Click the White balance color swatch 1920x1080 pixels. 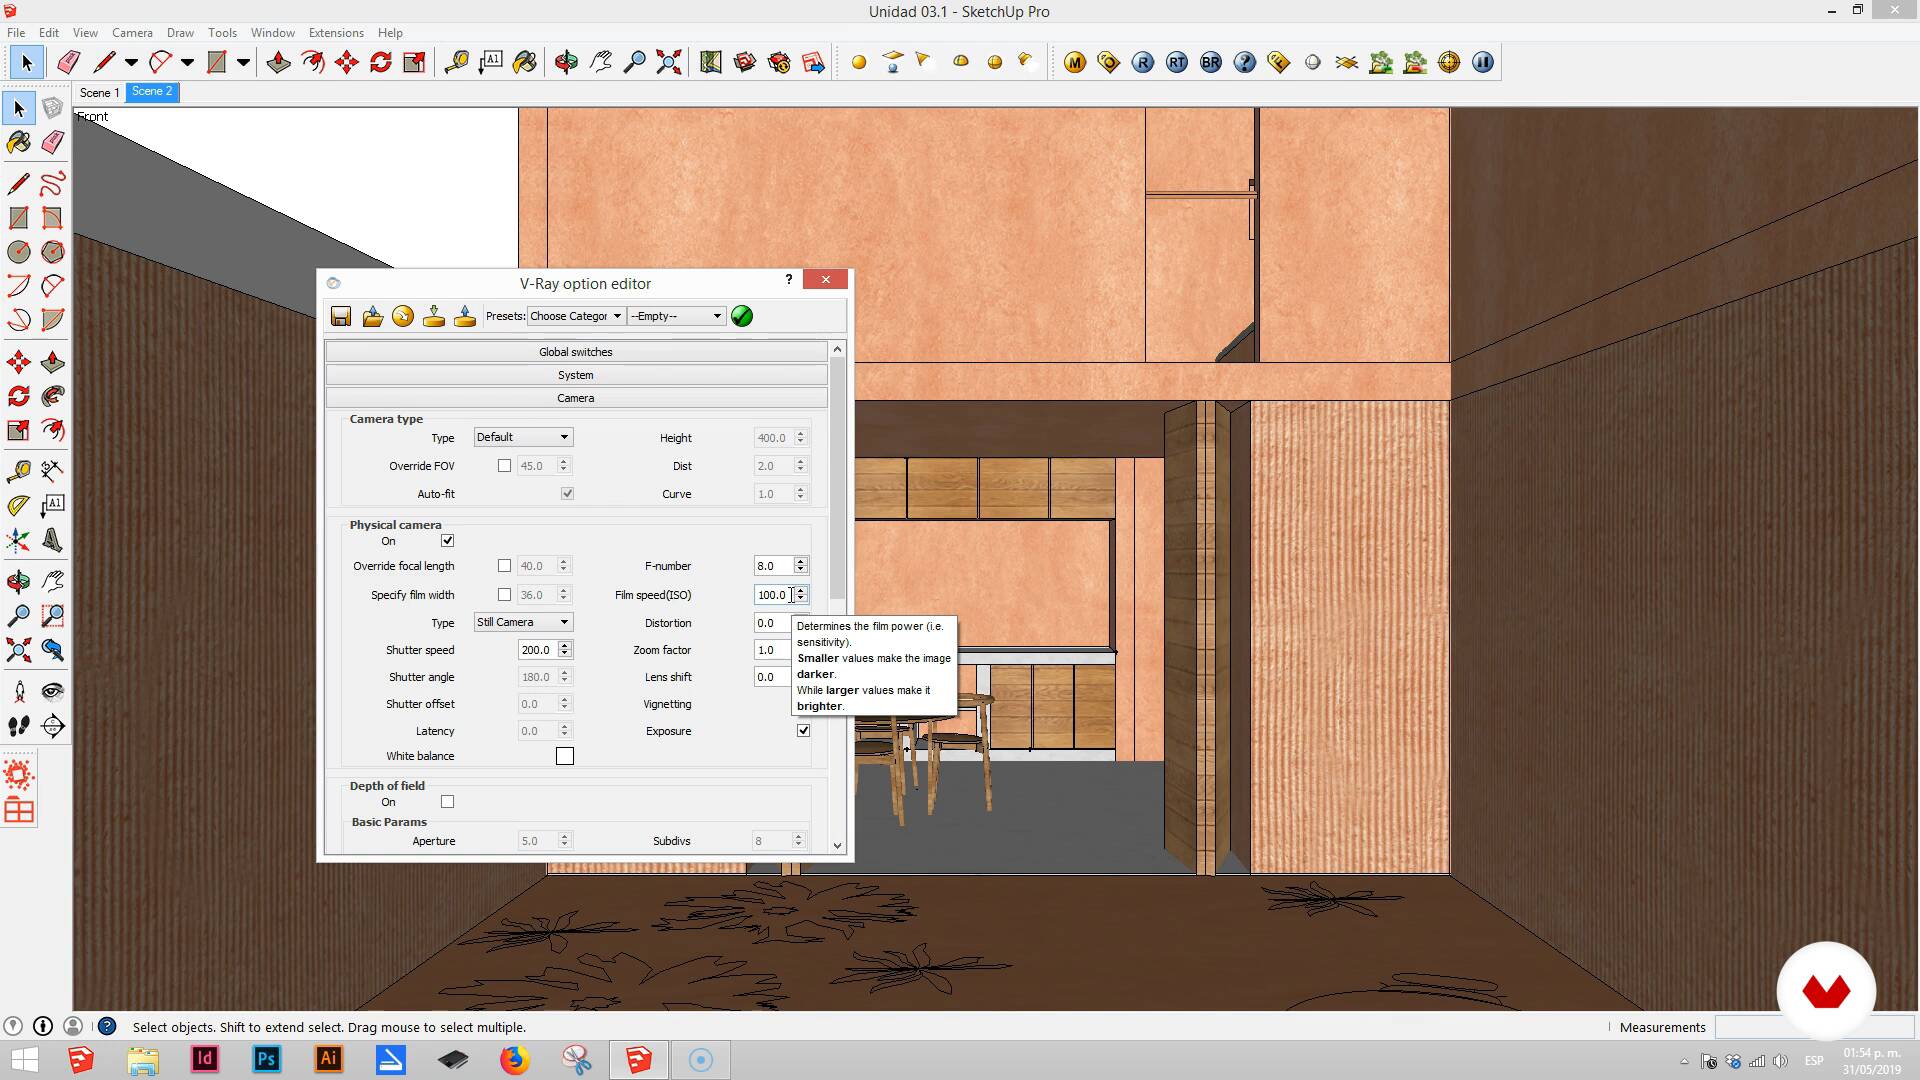pyautogui.click(x=565, y=756)
